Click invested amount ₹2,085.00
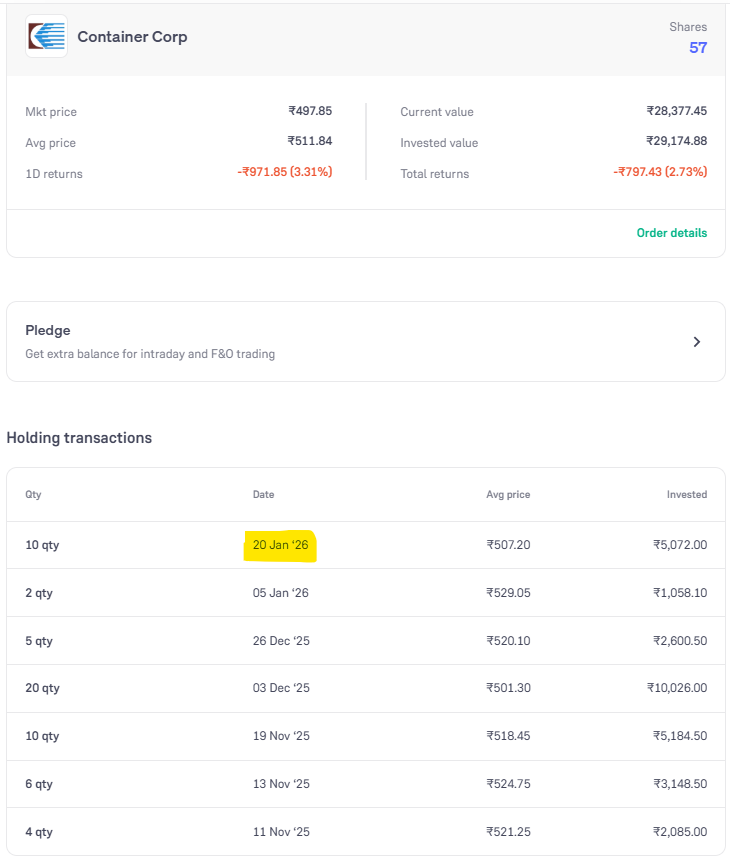The width and height of the screenshot is (730, 861). (679, 832)
